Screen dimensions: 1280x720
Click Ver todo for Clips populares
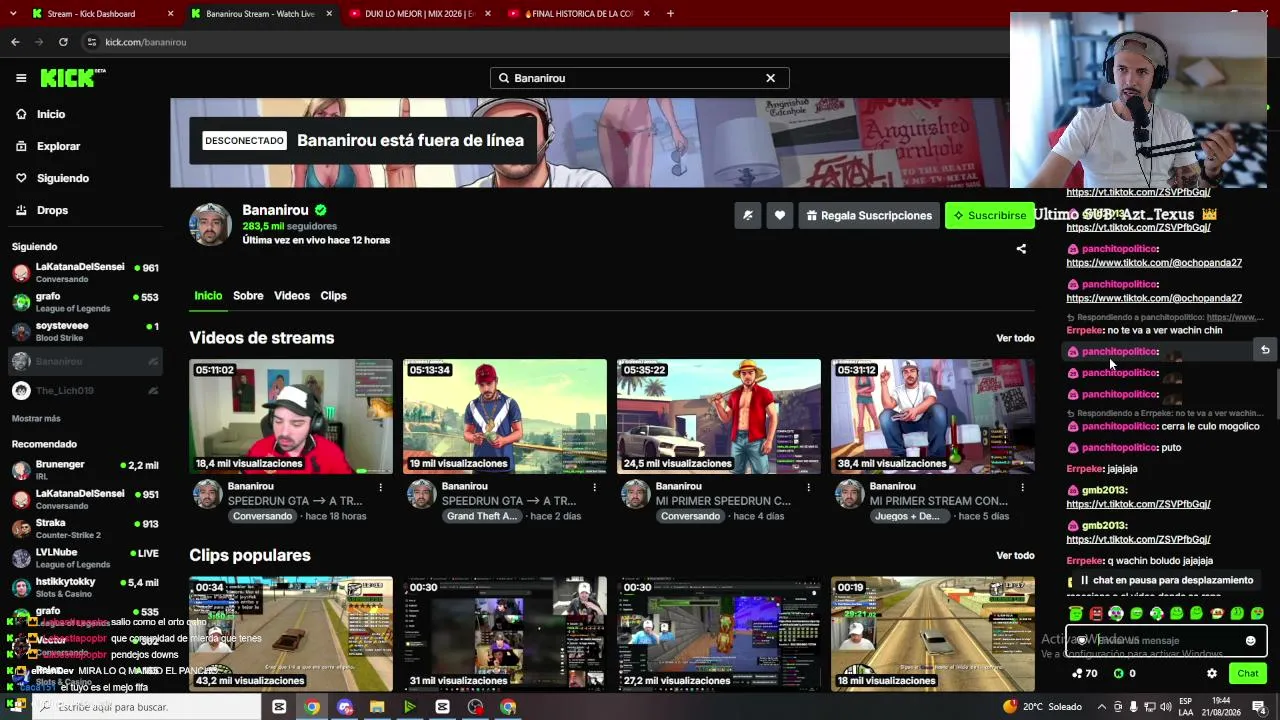tap(1015, 555)
